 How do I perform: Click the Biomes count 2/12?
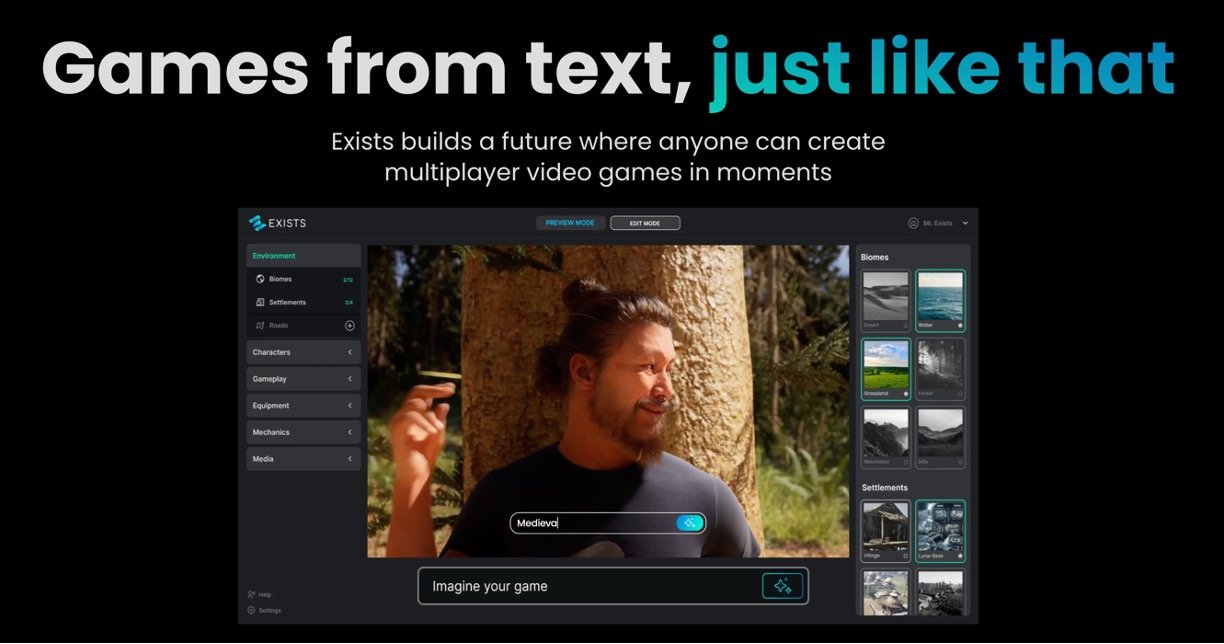coord(349,280)
